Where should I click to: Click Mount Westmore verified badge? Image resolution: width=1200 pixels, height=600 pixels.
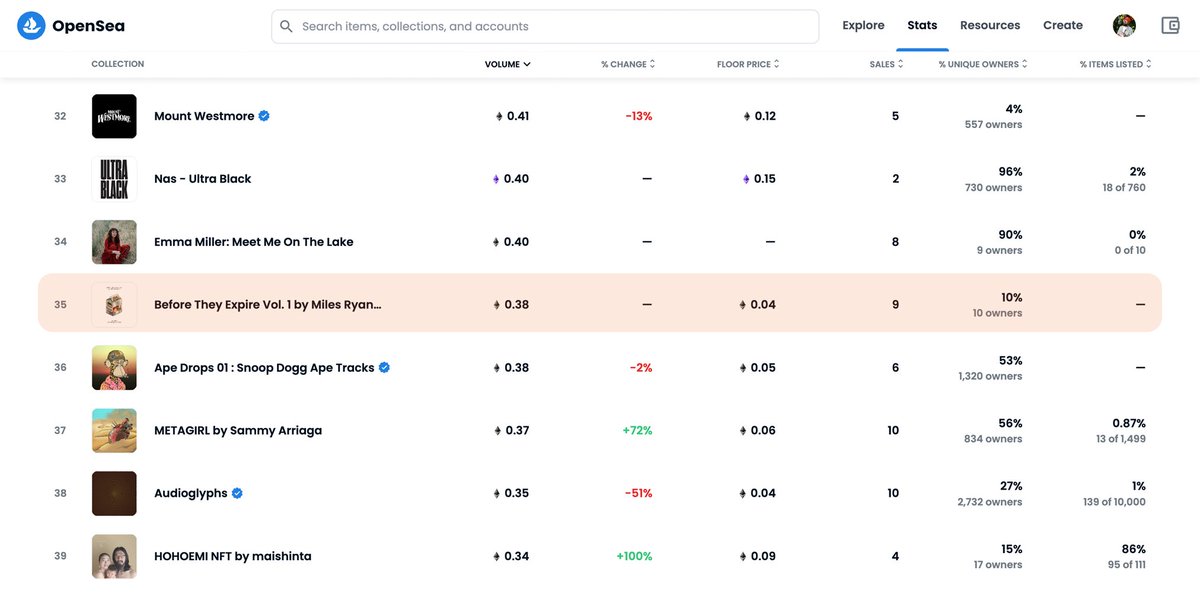(264, 116)
